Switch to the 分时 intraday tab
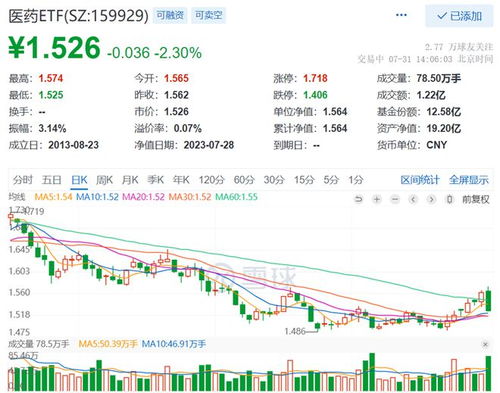 click(x=23, y=180)
